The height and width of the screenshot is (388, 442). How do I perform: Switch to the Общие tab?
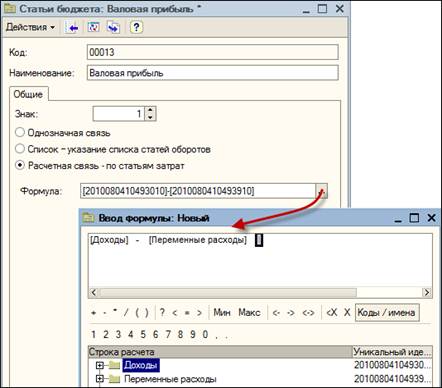click(28, 94)
